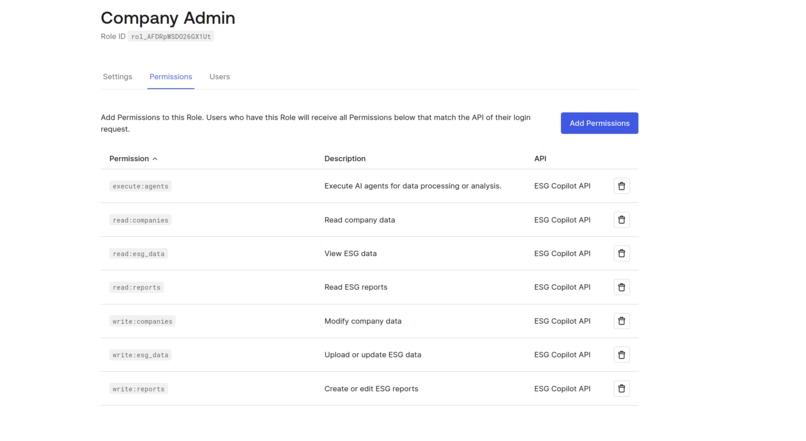Screen dimensions: 806x441
Task: Click ESG Copilot API in read:esg_data row
Action: point(562,253)
